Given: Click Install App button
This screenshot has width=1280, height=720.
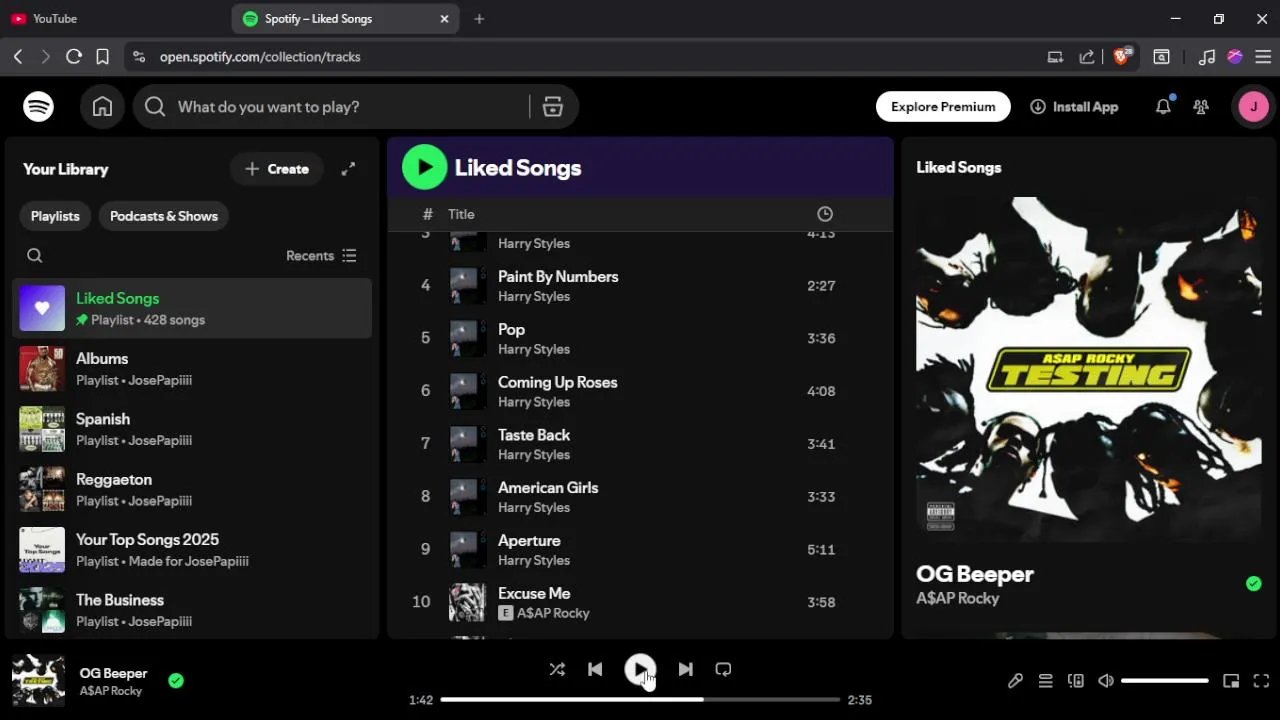Looking at the screenshot, I should coord(1074,107).
